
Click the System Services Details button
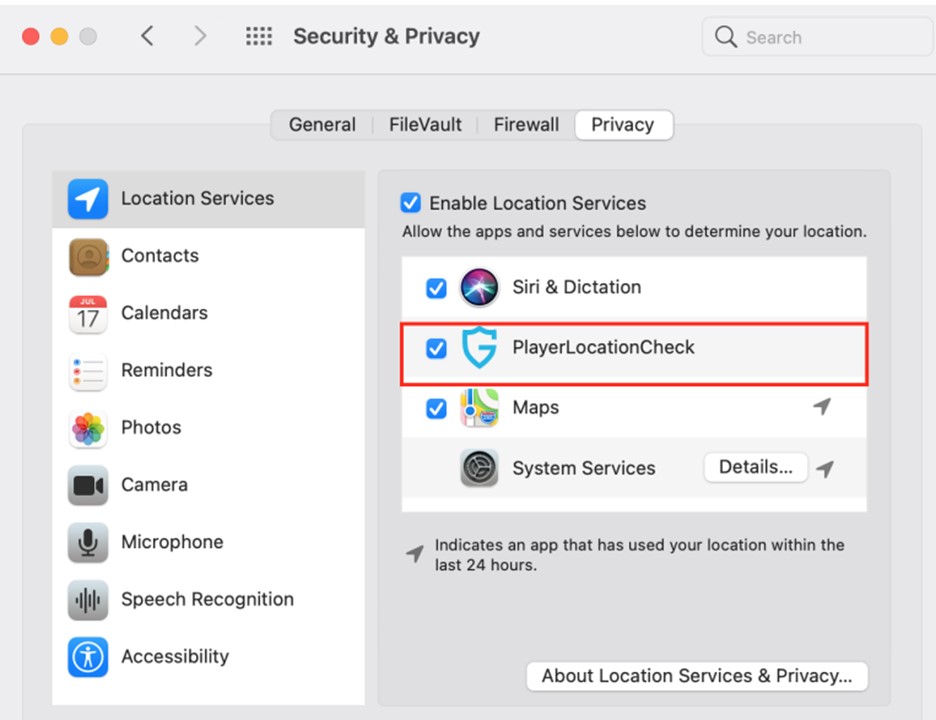coord(755,467)
